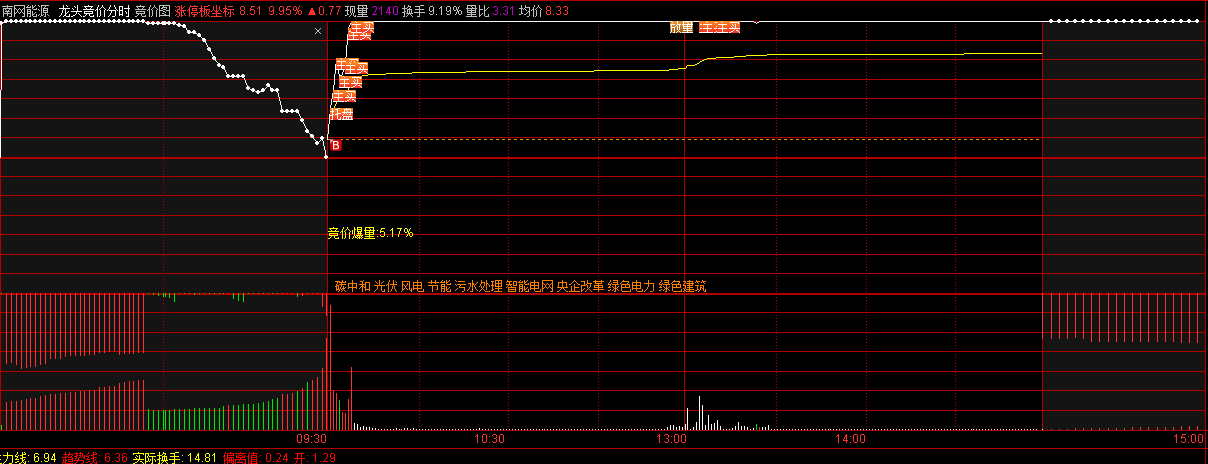Open the 光伏 concept tag
1208x464 pixels.
(x=385, y=287)
